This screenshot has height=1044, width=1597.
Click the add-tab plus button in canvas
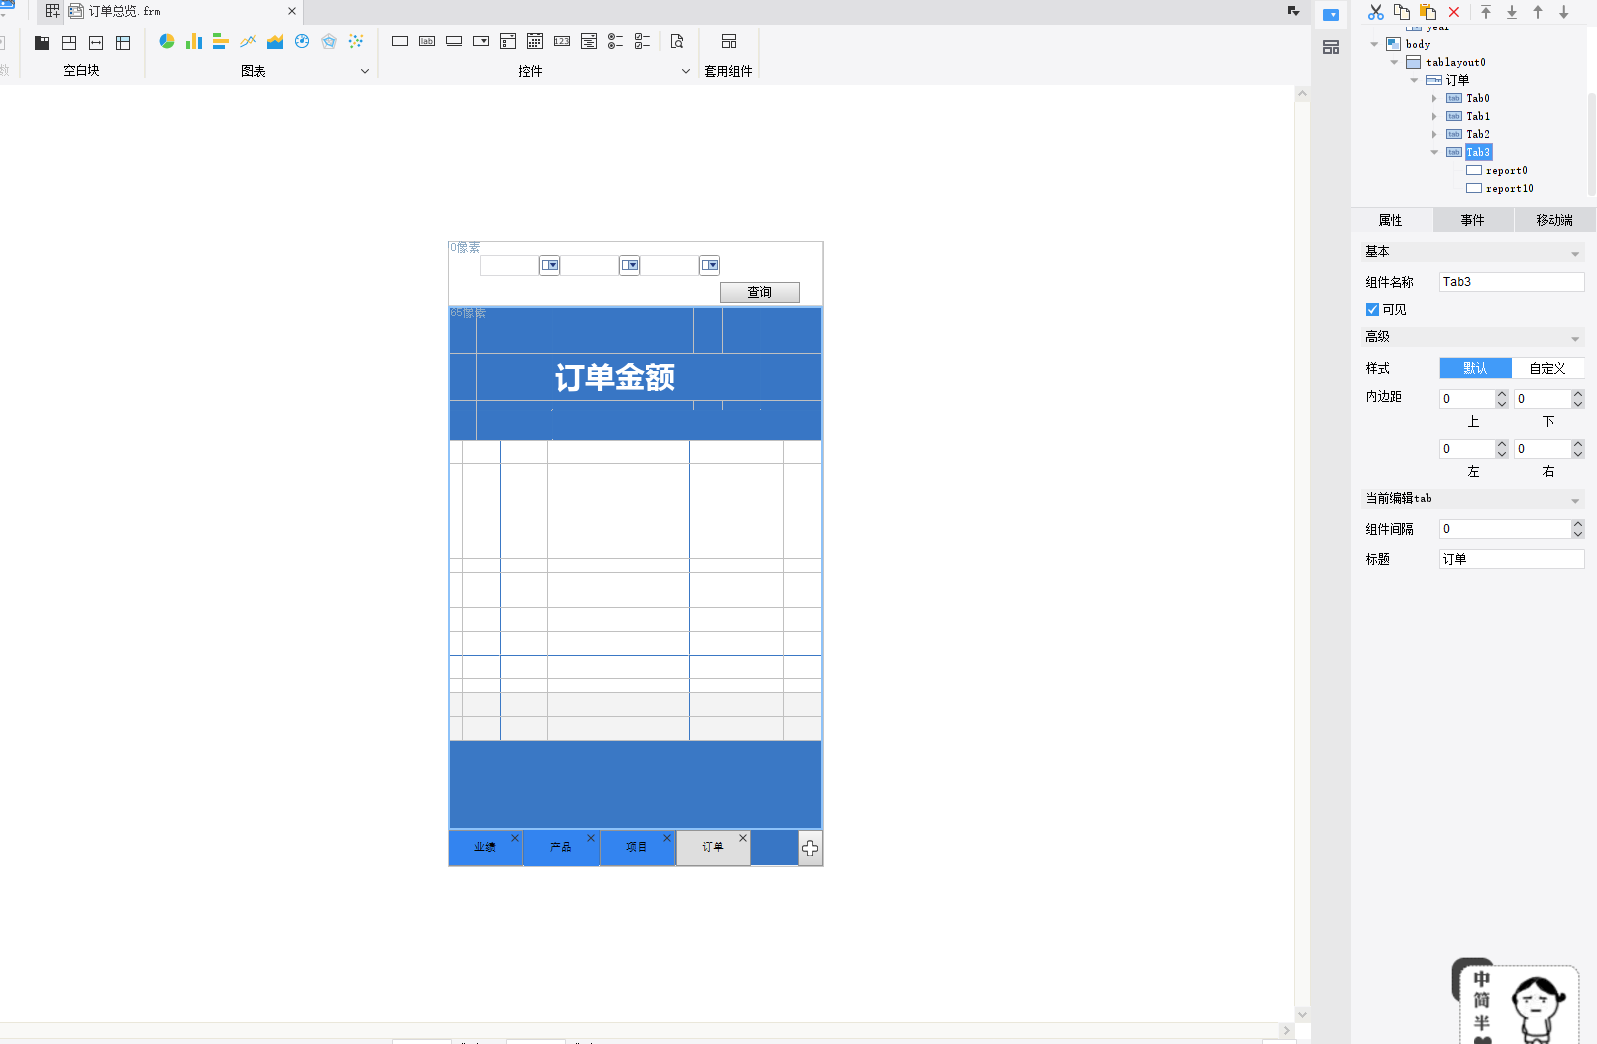810,848
